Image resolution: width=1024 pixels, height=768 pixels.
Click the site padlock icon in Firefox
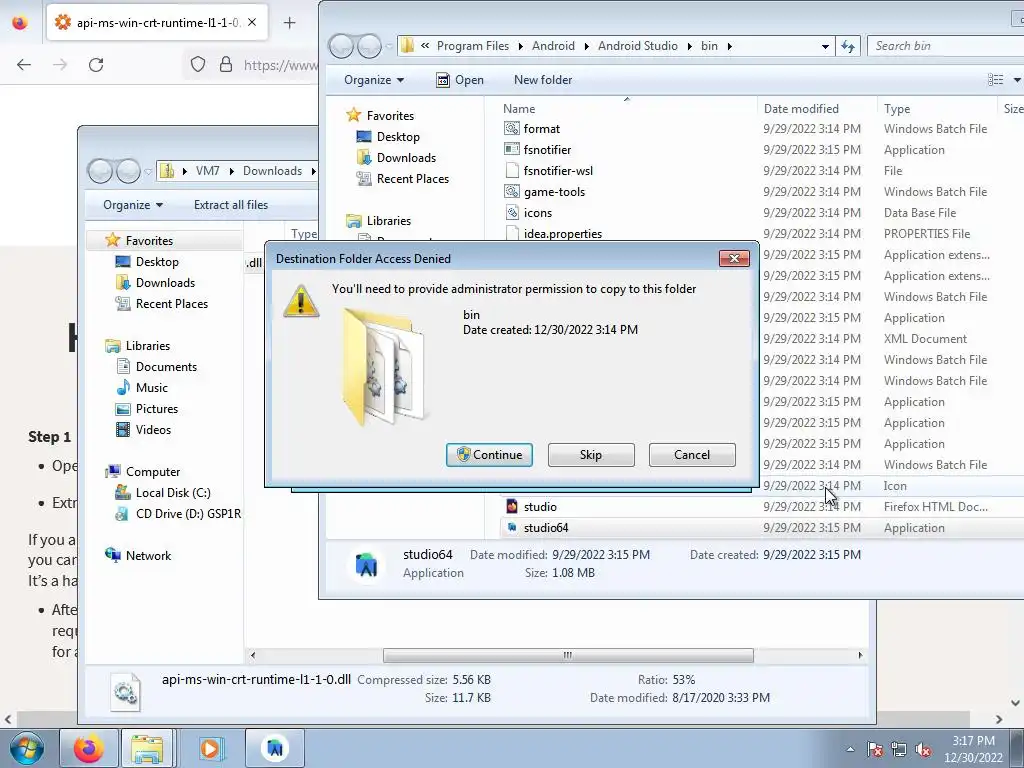(225, 64)
